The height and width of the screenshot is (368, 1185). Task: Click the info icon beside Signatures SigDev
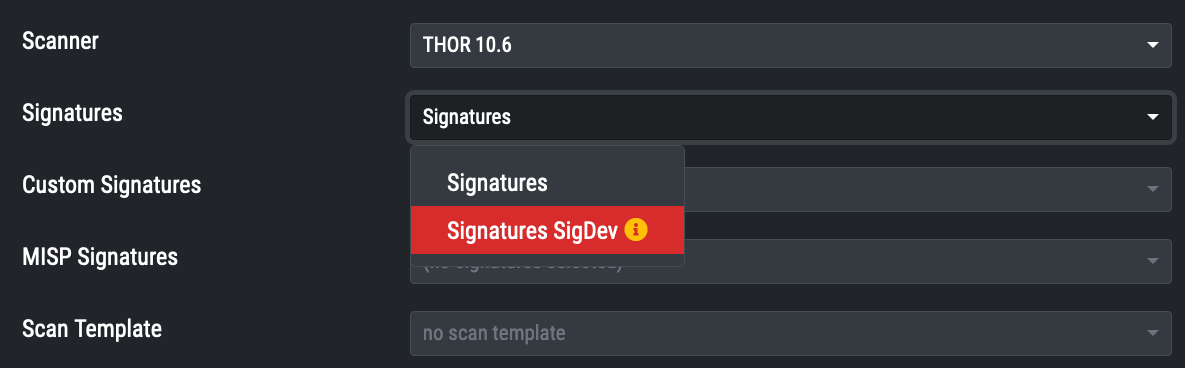tap(637, 230)
